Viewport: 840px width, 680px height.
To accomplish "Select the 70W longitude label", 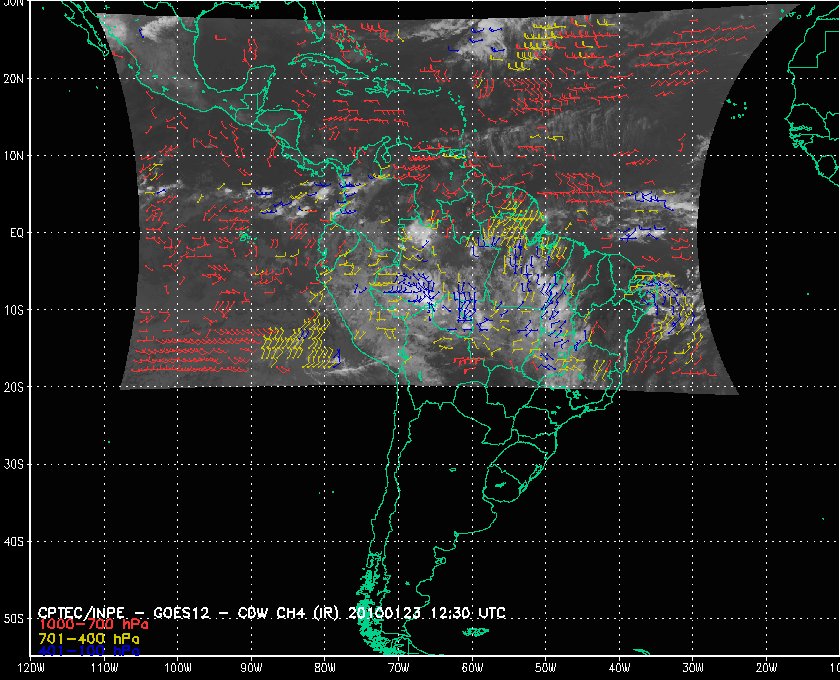I will click(399, 667).
